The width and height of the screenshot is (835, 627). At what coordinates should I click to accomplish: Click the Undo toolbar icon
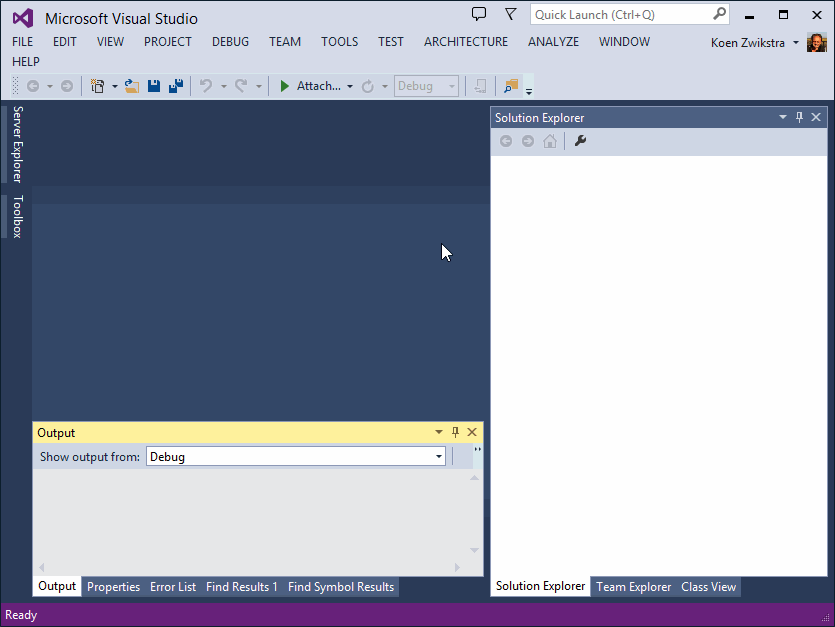point(206,86)
